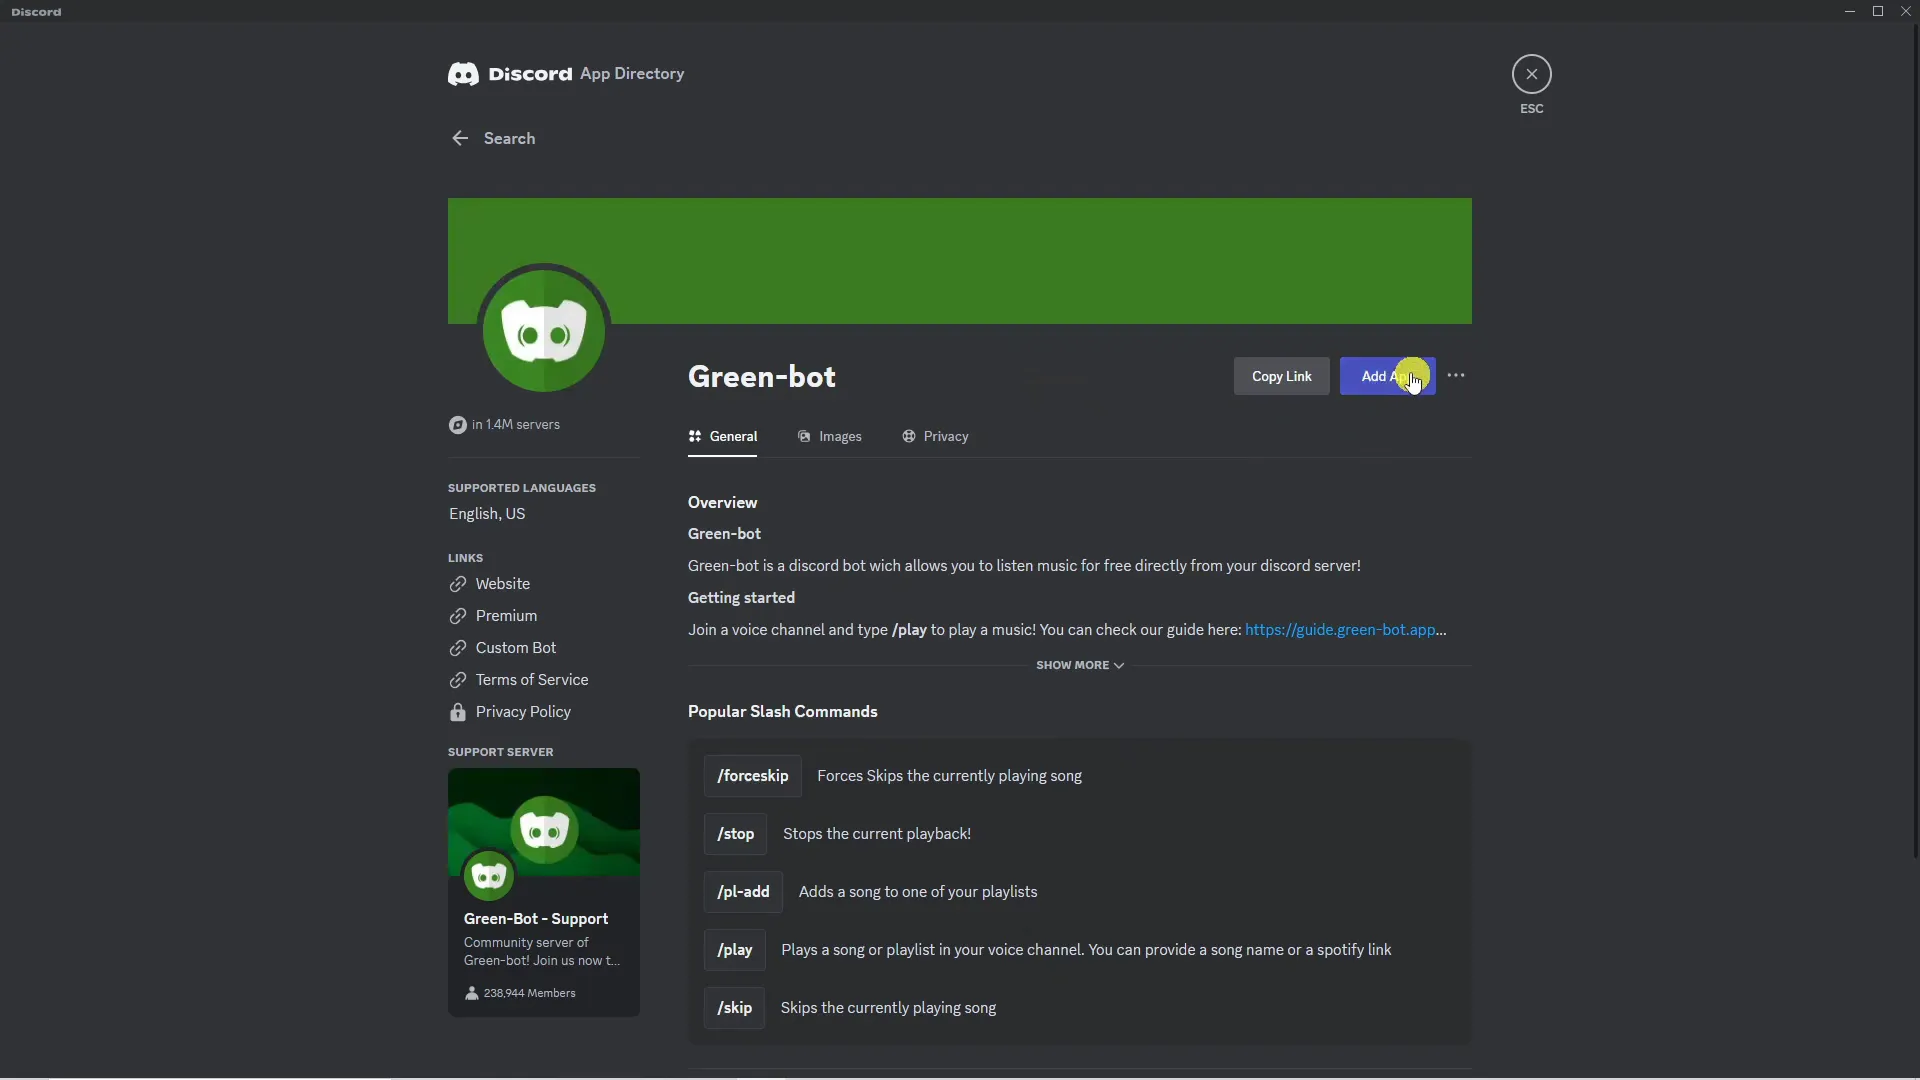Screen dimensions: 1920x1080
Task: Click the Popular Slash Commands heading
Action: tap(783, 712)
